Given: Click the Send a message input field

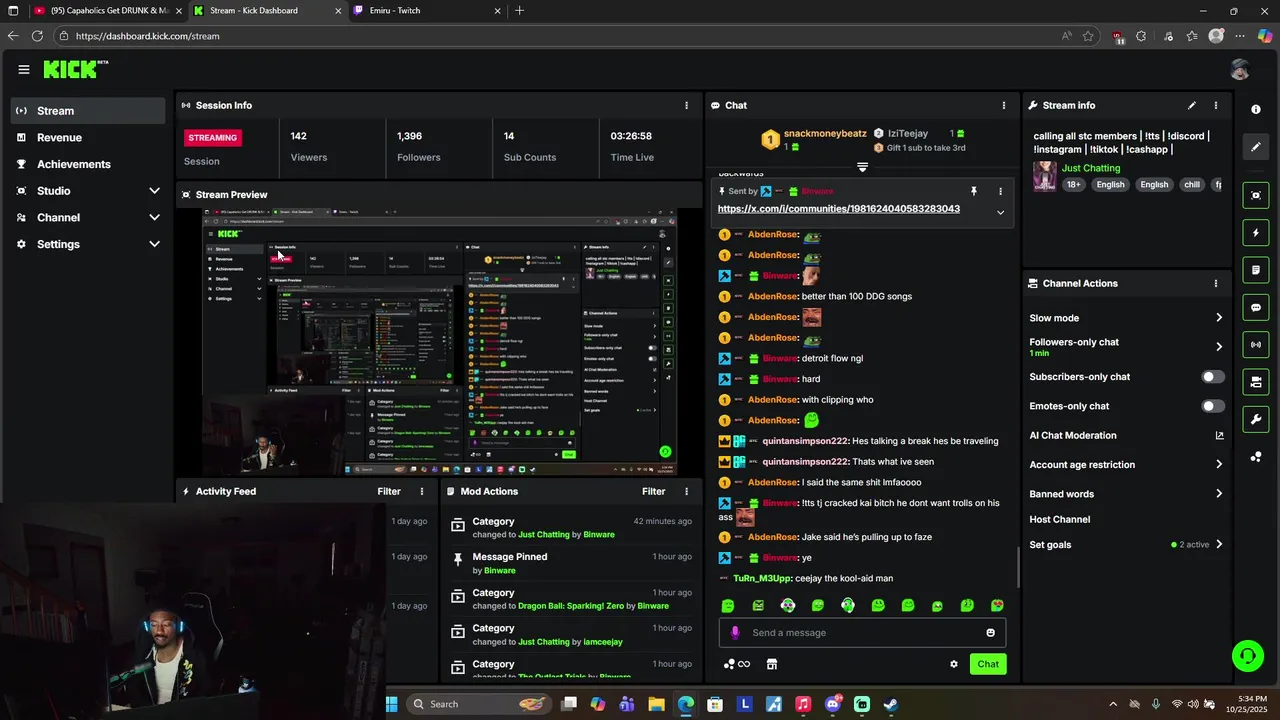Looking at the screenshot, I should (862, 632).
